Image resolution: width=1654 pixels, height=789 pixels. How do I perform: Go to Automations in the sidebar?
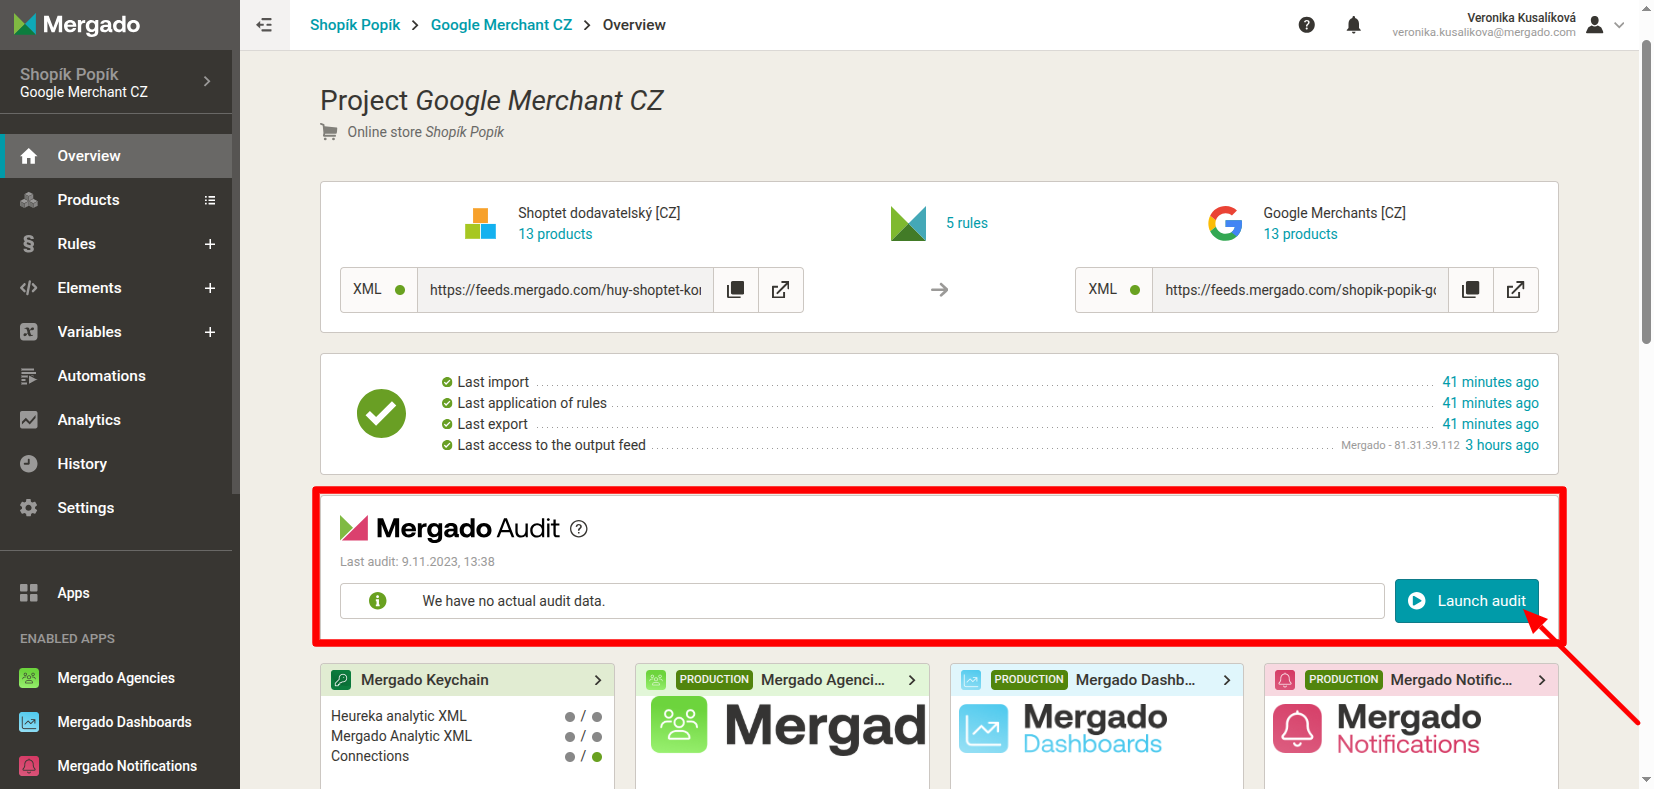(x=101, y=376)
